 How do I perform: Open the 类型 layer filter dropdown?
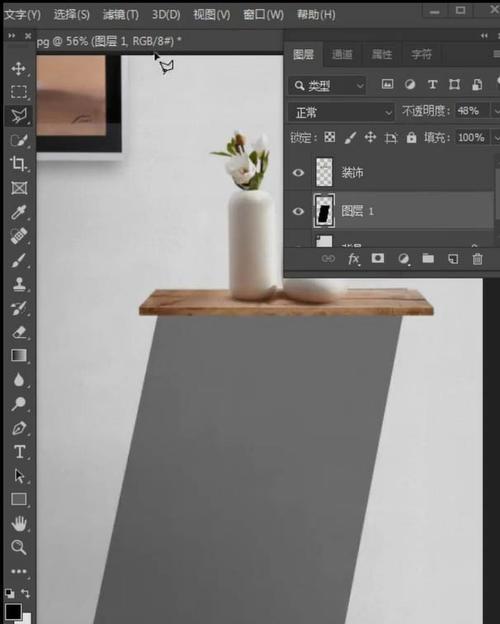point(327,86)
